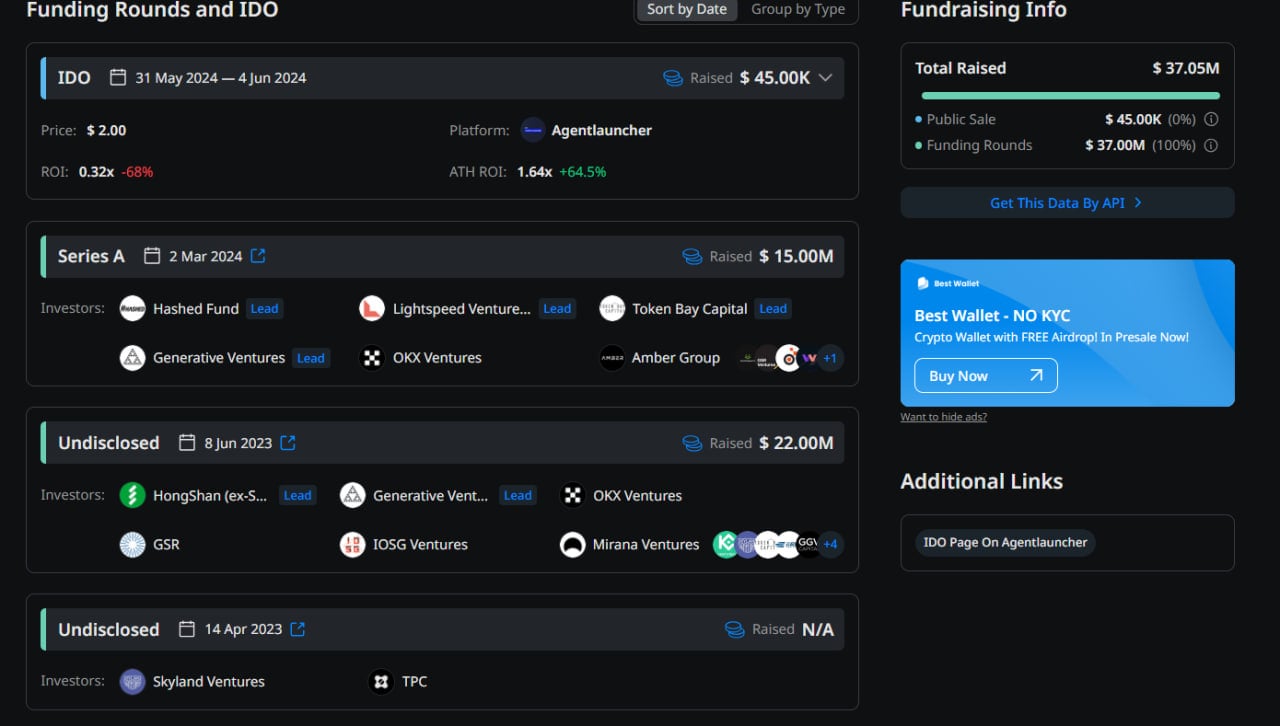1280x726 pixels.
Task: Click the ROI value 0.32x
Action: (x=97, y=171)
